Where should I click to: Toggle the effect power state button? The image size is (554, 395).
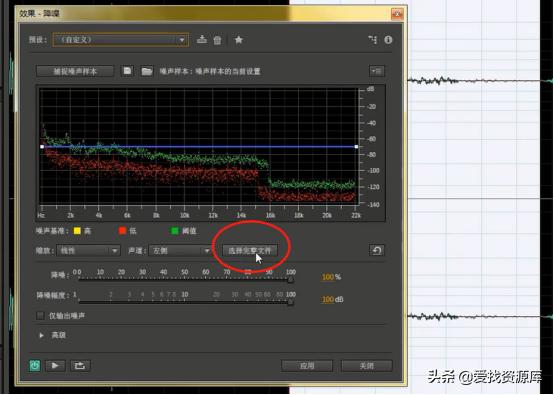click(x=35, y=365)
